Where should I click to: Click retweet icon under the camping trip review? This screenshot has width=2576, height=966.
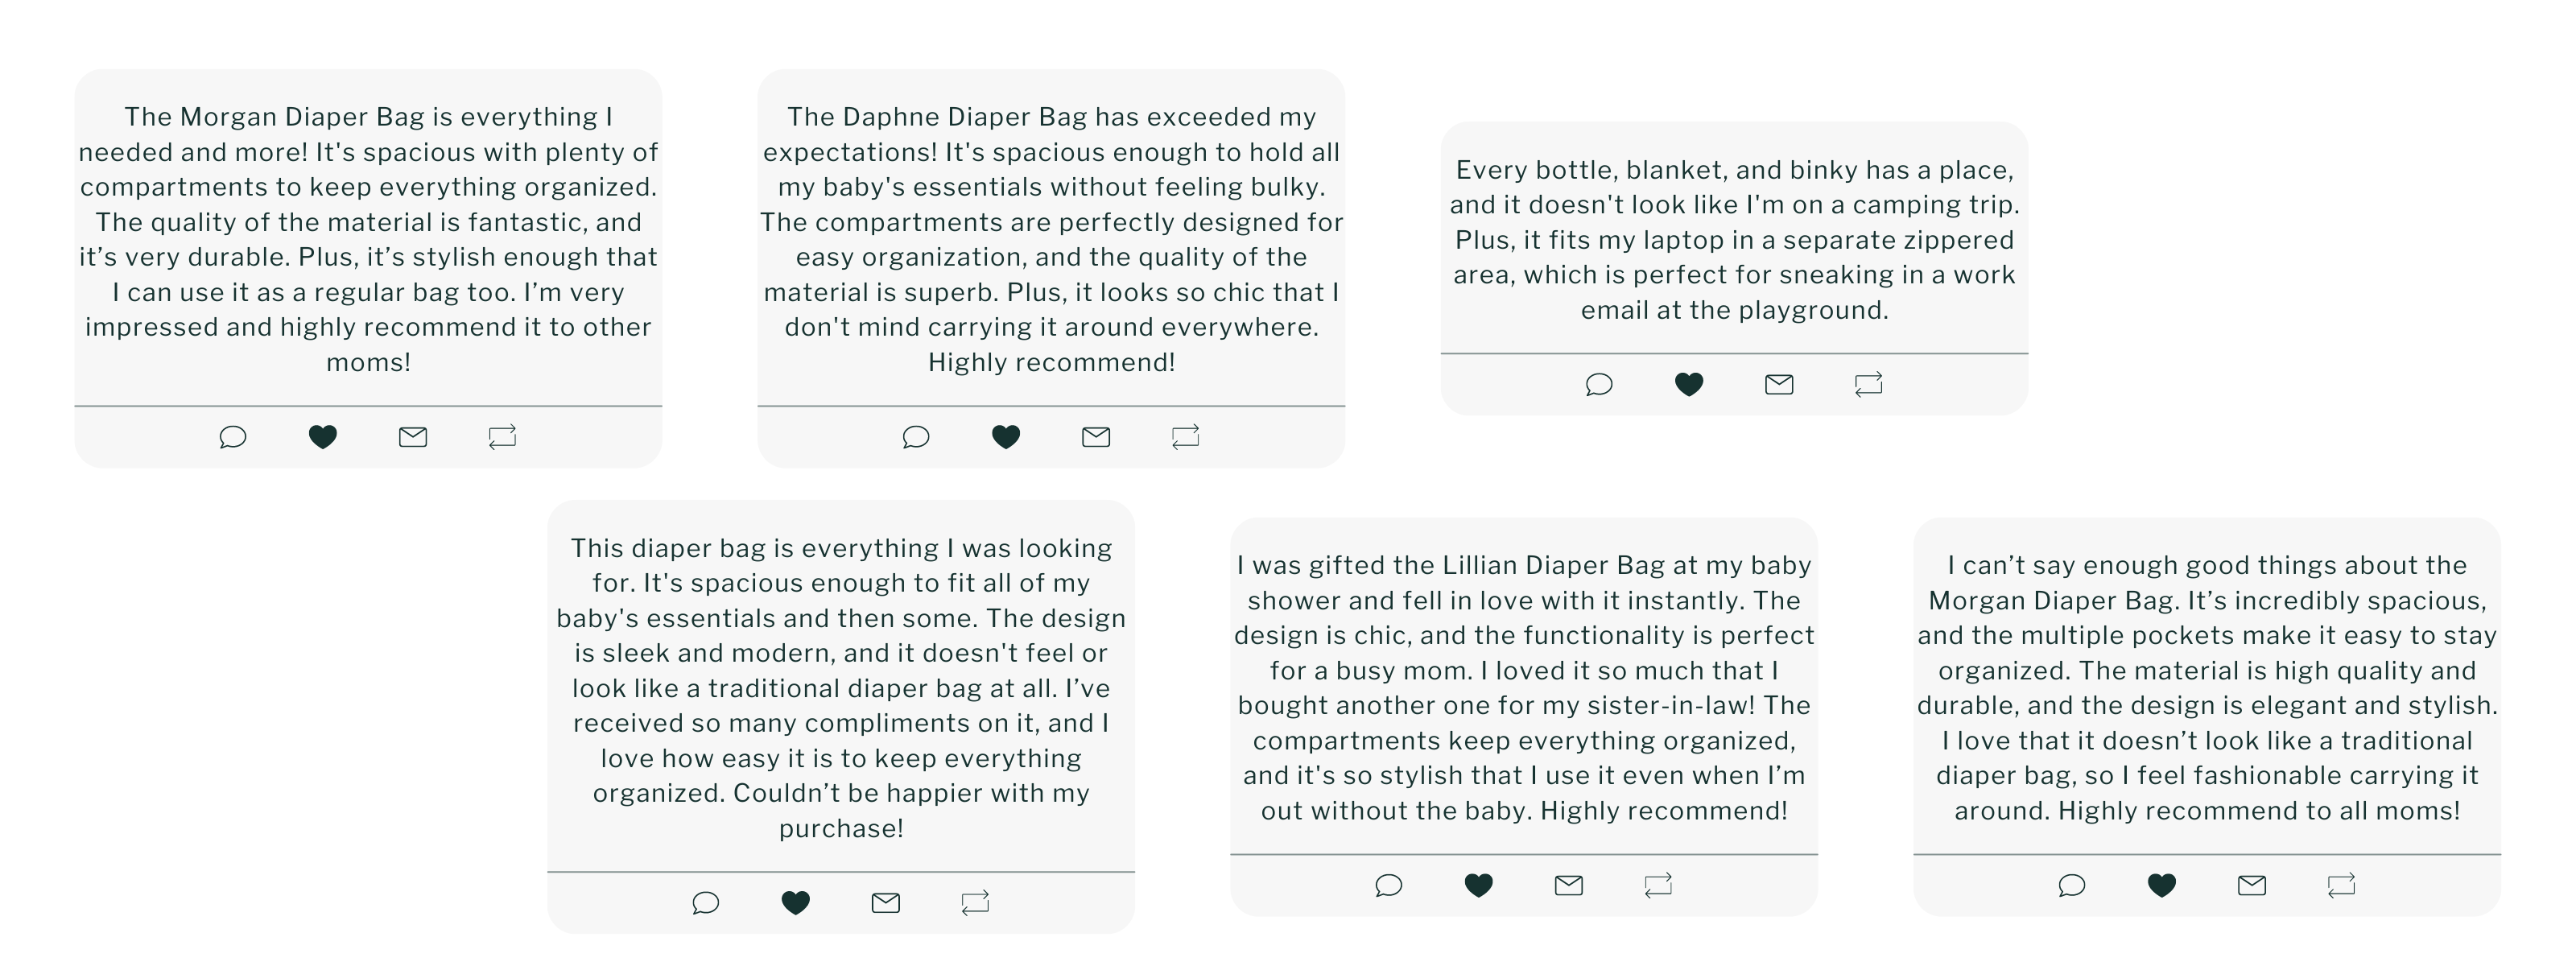(1868, 384)
